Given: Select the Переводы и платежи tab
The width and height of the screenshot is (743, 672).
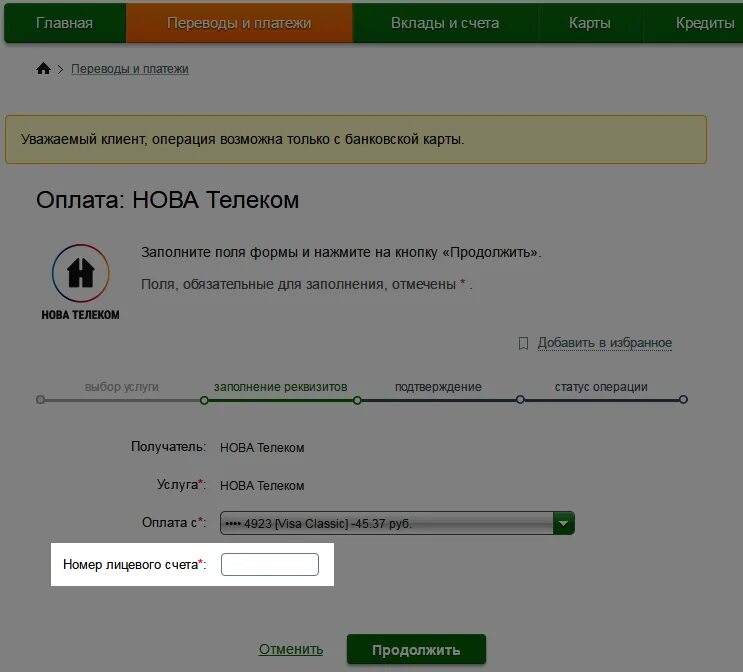Looking at the screenshot, I should [239, 23].
